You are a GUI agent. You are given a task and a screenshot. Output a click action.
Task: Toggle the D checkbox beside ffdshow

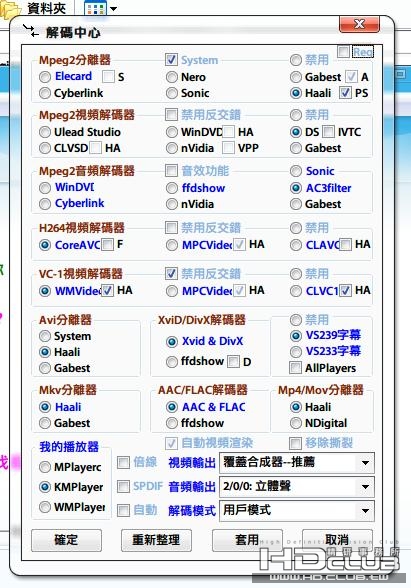click(234, 362)
